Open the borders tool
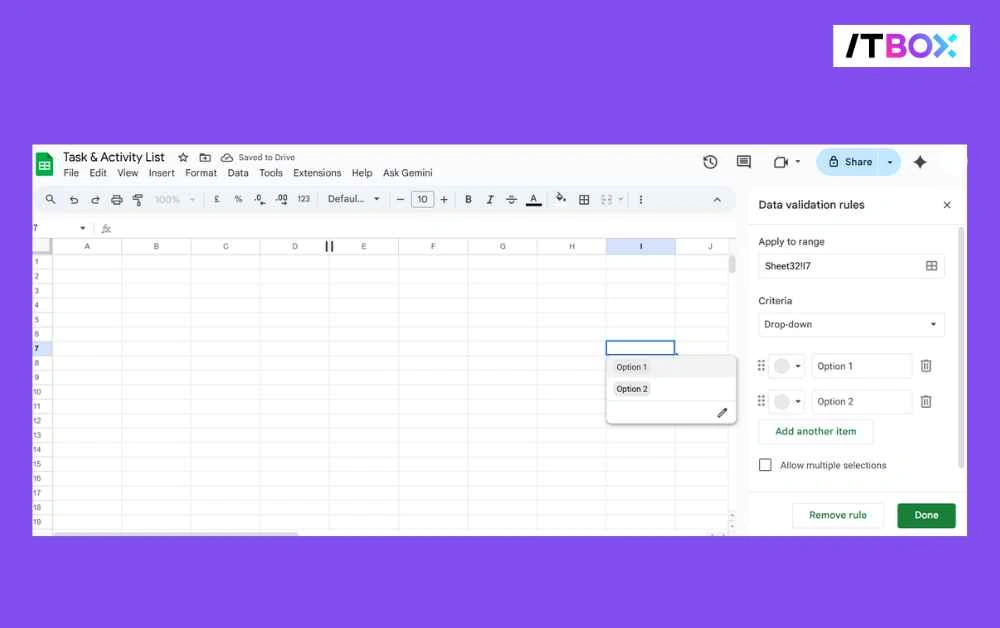The height and width of the screenshot is (628, 1000). pos(584,199)
